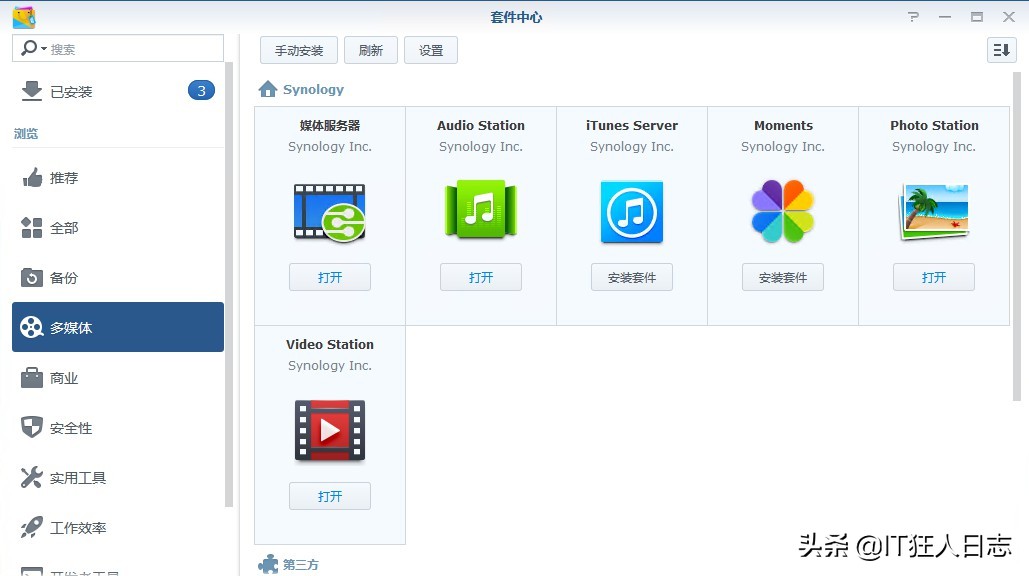Click the 媒体服务器 (Media Server) icon
Image resolution: width=1029 pixels, height=576 pixels.
click(330, 211)
